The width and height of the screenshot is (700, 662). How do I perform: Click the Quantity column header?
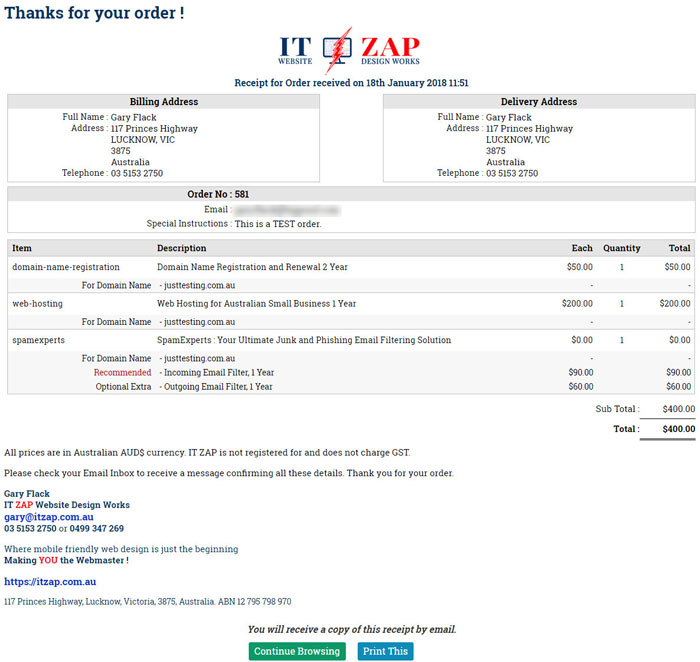[621, 248]
